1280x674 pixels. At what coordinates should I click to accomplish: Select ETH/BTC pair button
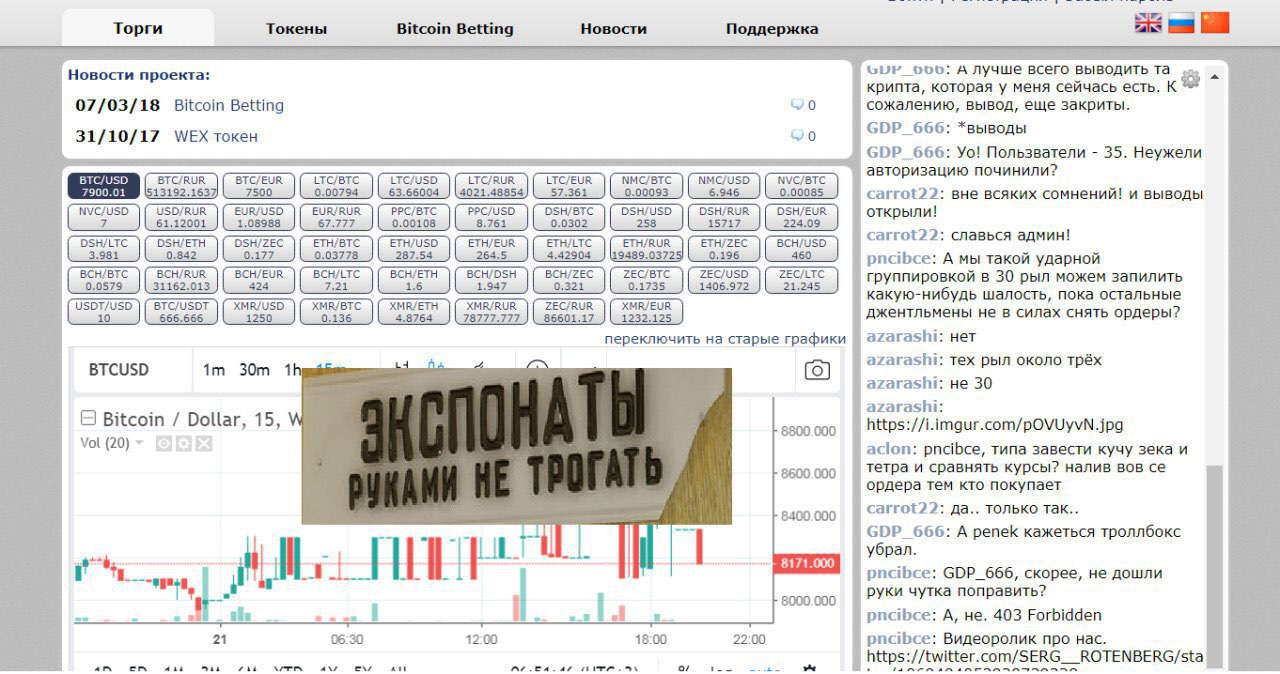[x=336, y=248]
